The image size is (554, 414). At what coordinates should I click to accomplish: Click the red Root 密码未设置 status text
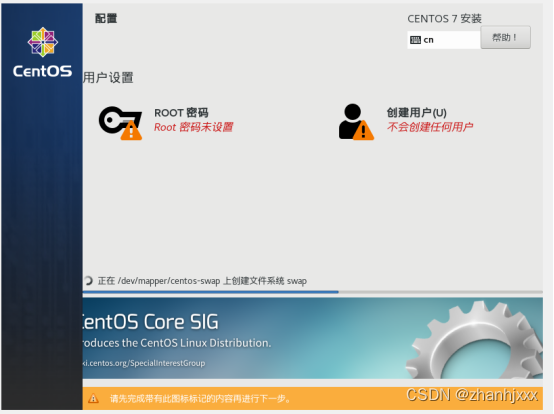pos(194,127)
